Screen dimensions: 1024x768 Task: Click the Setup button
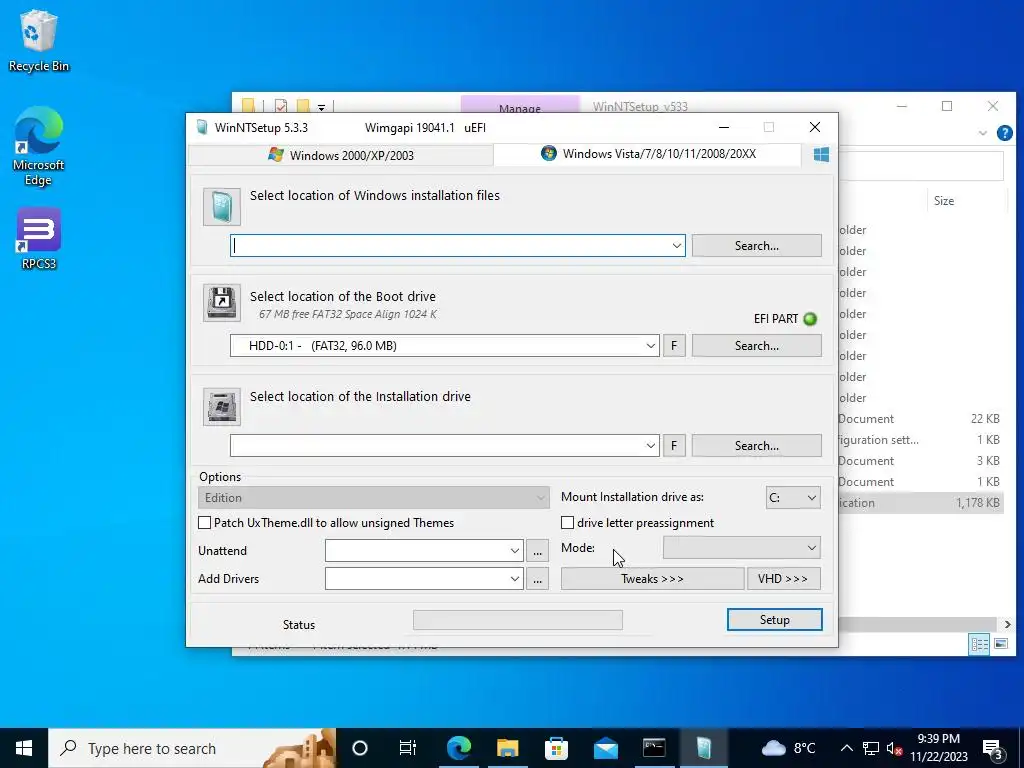pos(775,620)
